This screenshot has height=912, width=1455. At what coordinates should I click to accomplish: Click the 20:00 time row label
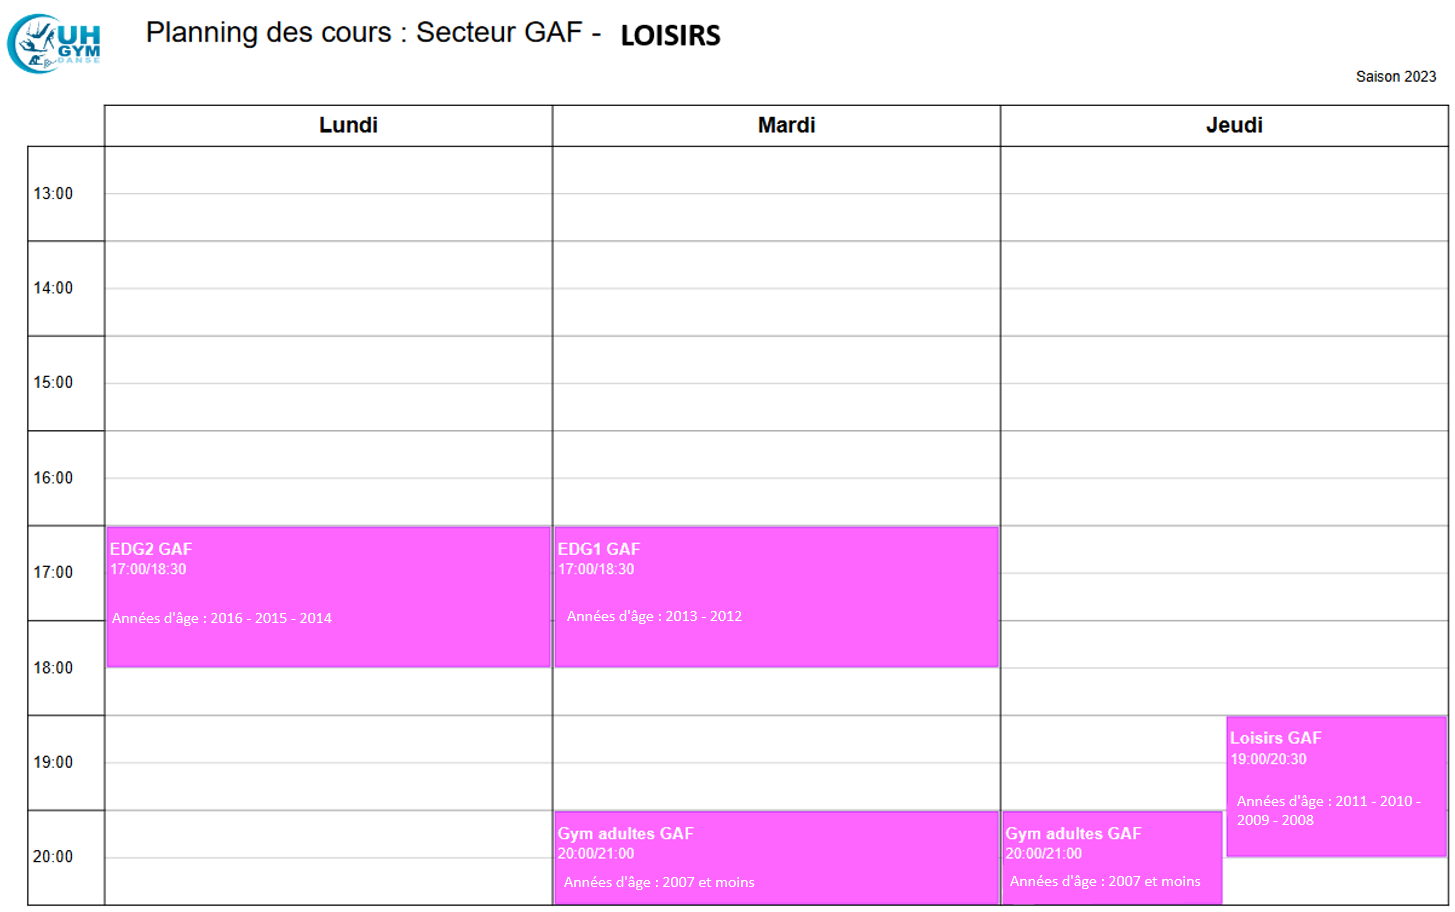(53, 856)
